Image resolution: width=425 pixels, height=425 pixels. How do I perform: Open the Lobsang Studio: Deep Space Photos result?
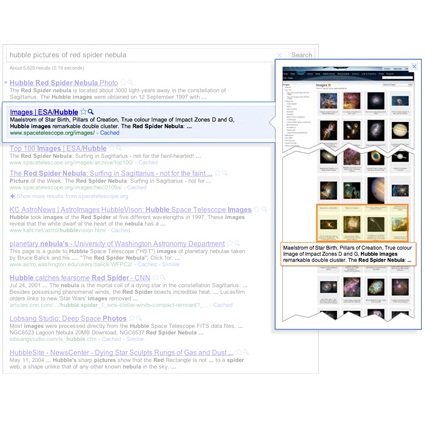point(68,318)
